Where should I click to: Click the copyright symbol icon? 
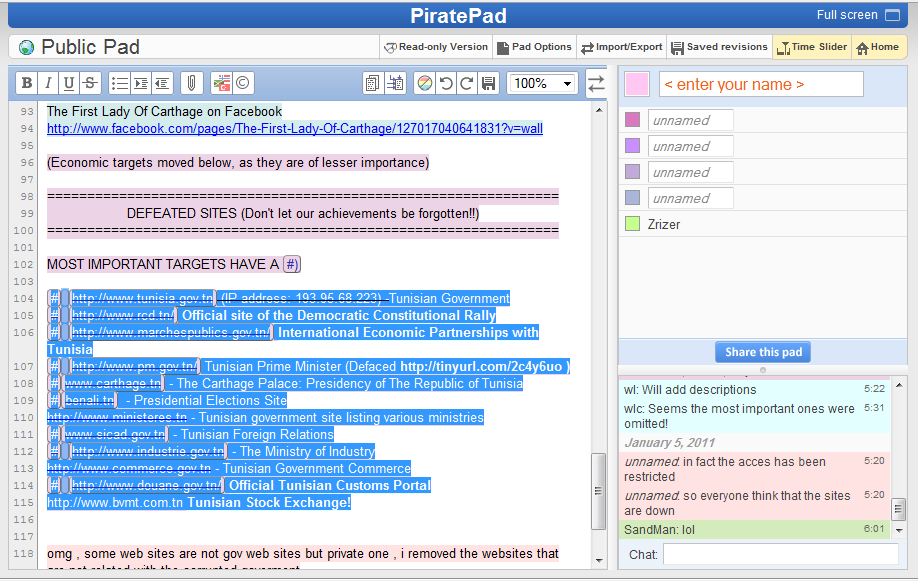point(242,83)
